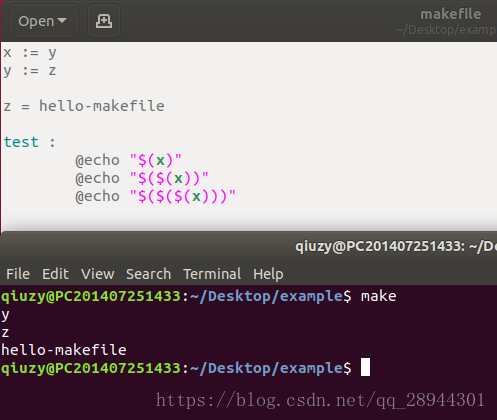Open the Terminal menu in the menu bar
This screenshot has height=420, width=497.
(212, 274)
